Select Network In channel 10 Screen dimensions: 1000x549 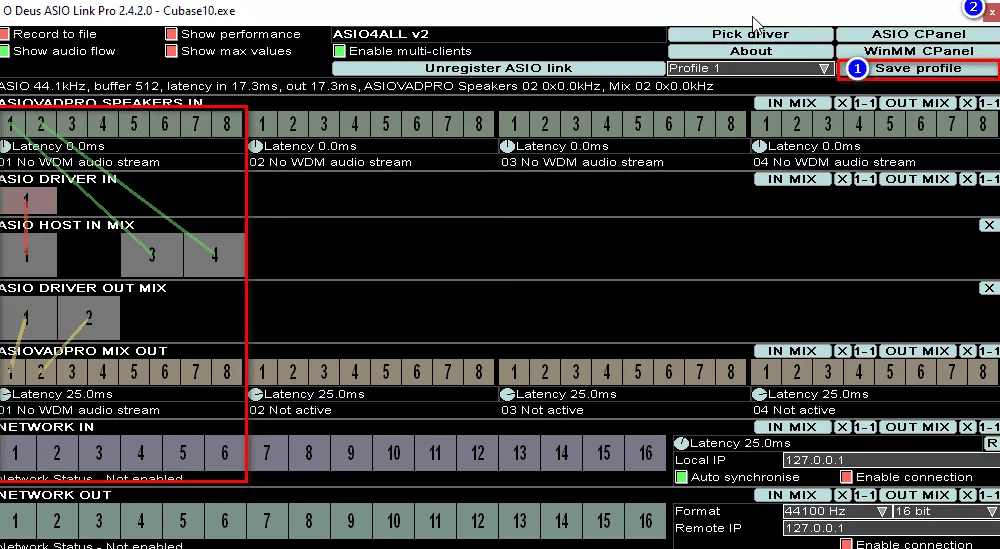coord(393,453)
